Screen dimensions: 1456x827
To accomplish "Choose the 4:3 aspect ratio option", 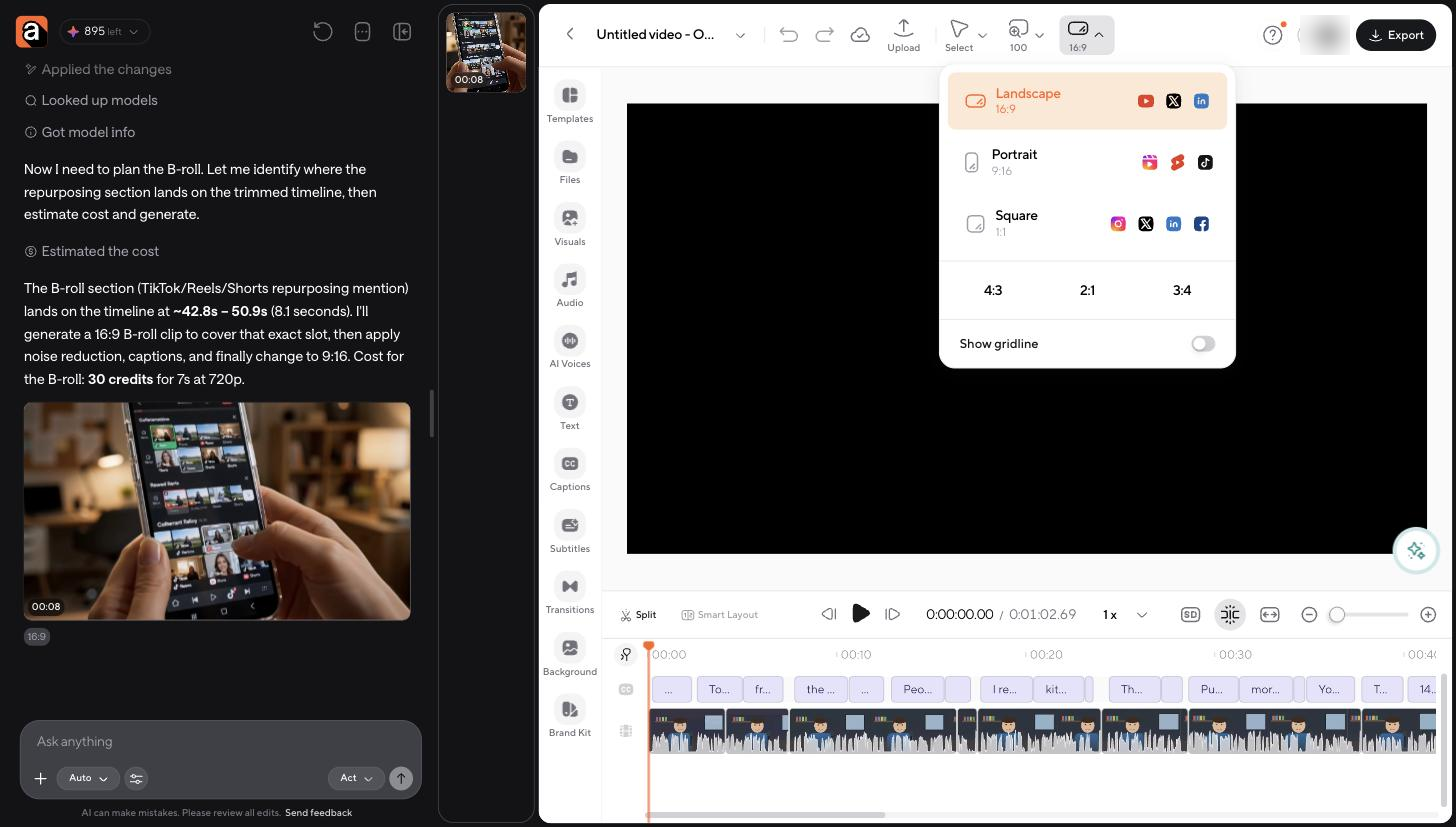I will click(993, 290).
